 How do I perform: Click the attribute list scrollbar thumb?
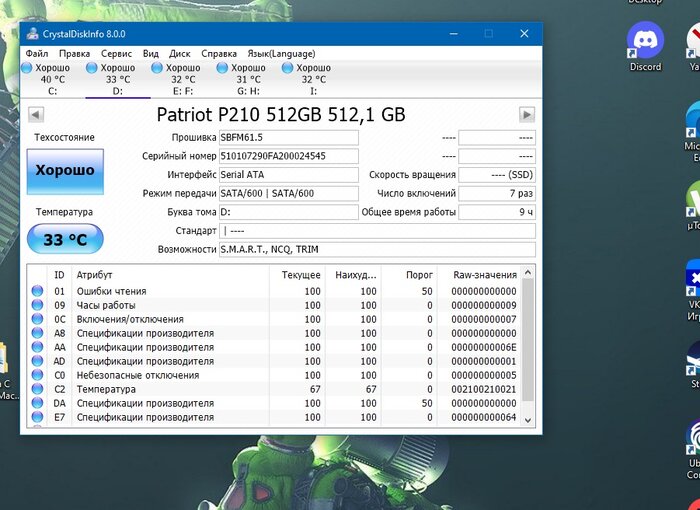[528, 340]
